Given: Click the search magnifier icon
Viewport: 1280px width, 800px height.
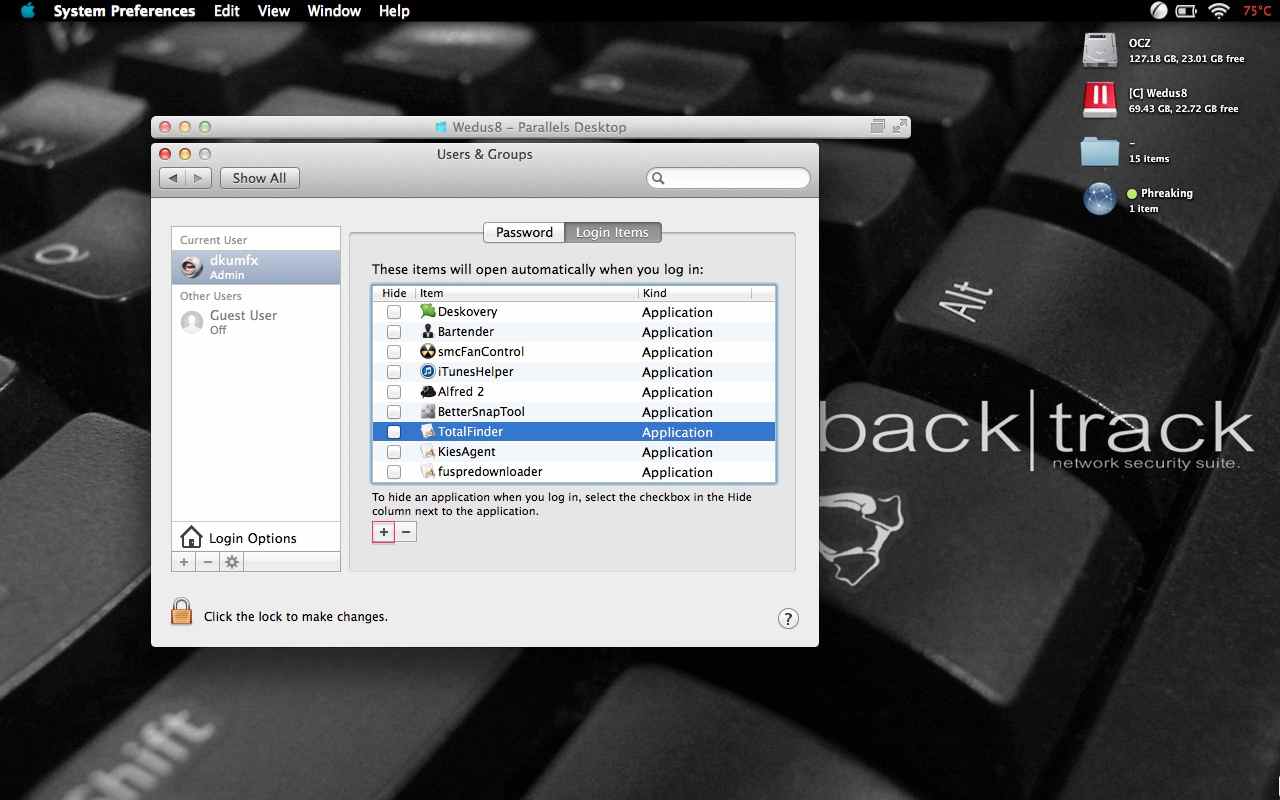Looking at the screenshot, I should click(658, 178).
